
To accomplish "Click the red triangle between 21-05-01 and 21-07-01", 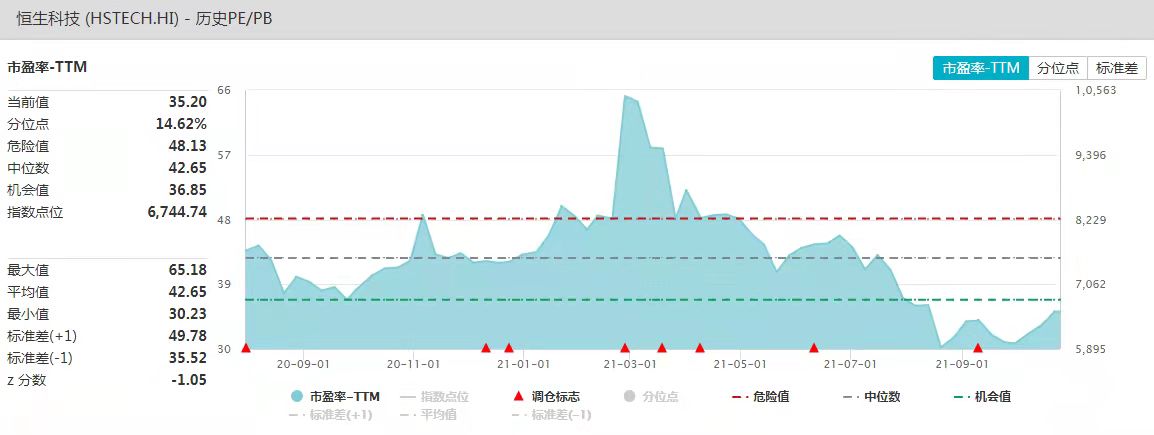I will (x=814, y=347).
